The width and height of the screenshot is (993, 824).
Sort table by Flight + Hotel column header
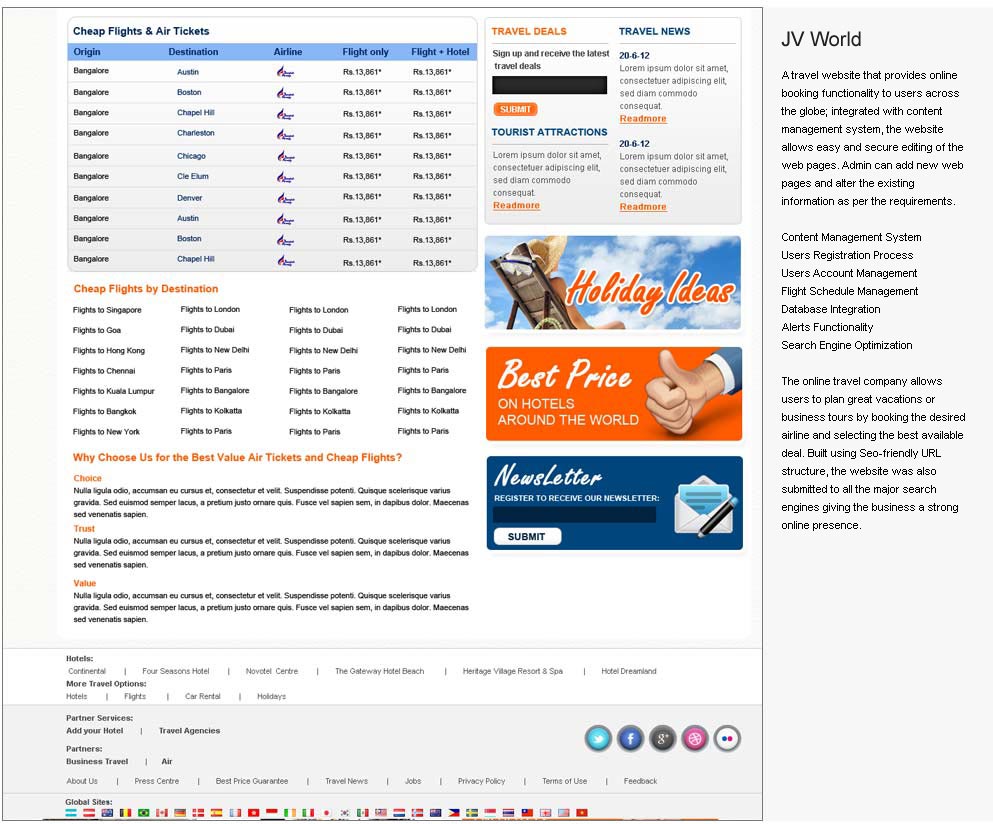pos(440,52)
